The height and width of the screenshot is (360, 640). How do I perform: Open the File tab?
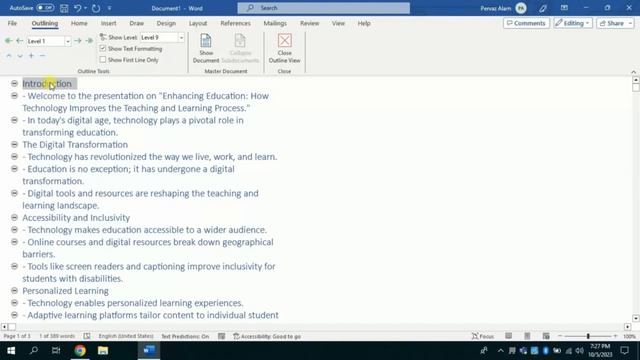tap(12, 23)
